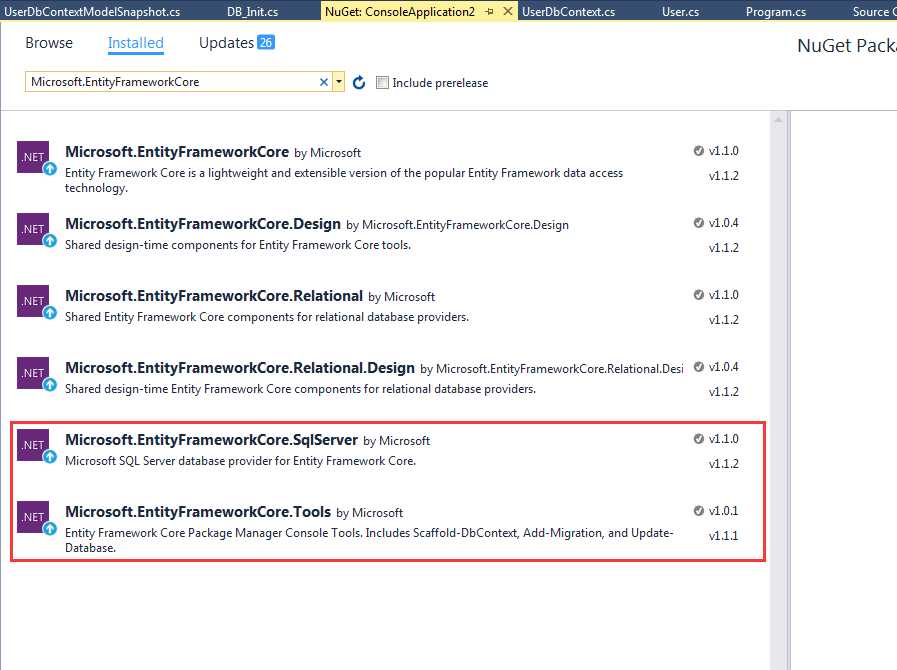Click the .NET icon of Microsoft.EntityFrameworkCore.Design package
The width and height of the screenshot is (897, 670).
[33, 229]
